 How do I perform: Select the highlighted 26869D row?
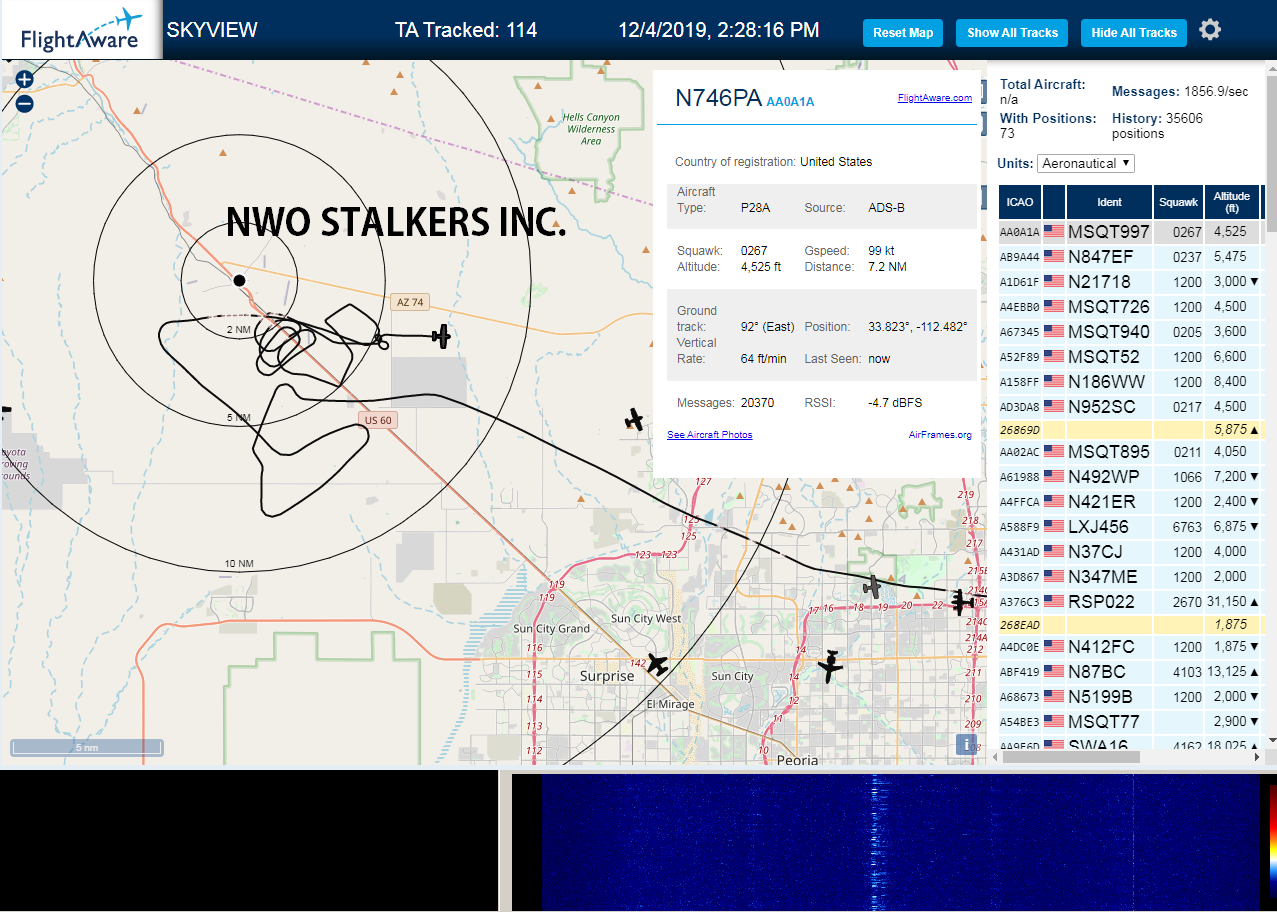[1130, 430]
